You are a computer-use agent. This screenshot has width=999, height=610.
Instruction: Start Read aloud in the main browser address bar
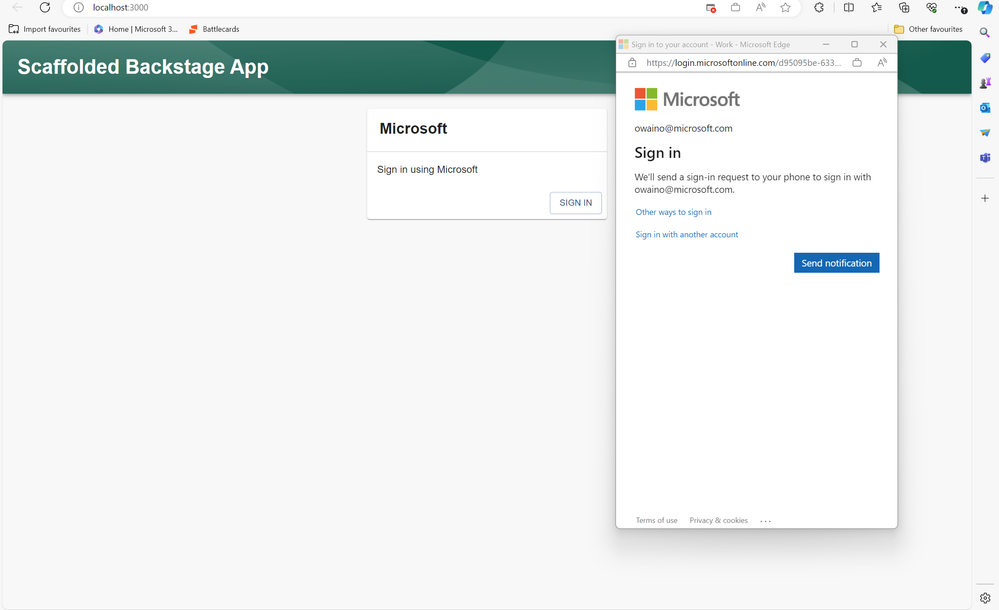click(x=761, y=8)
